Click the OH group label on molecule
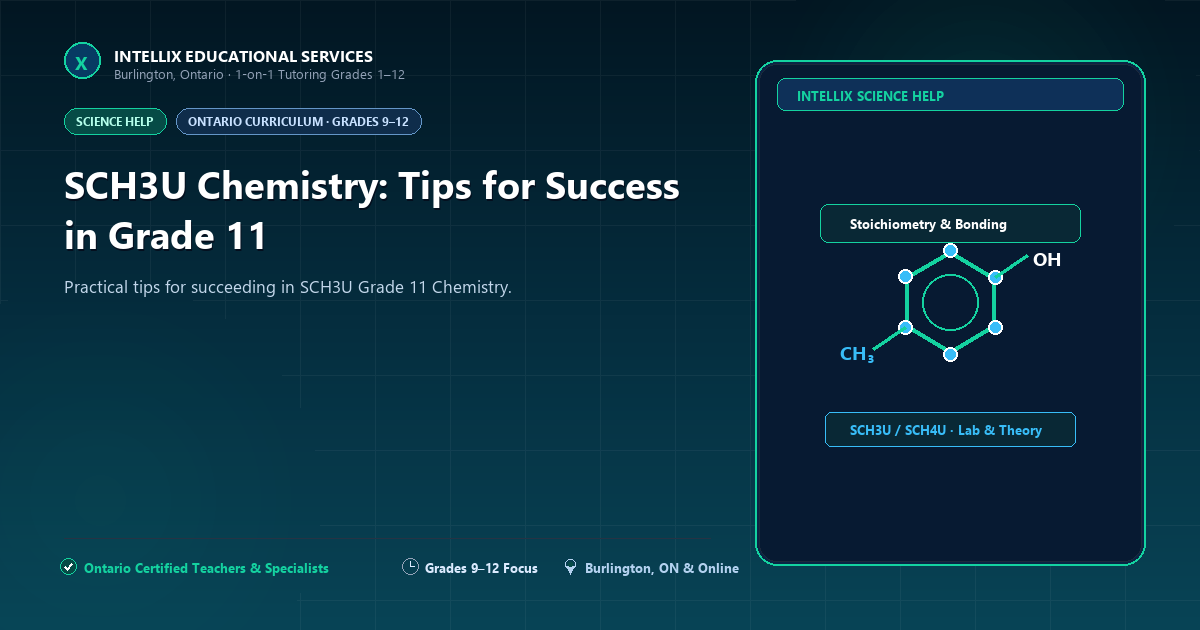The image size is (1200, 630). (x=1046, y=260)
